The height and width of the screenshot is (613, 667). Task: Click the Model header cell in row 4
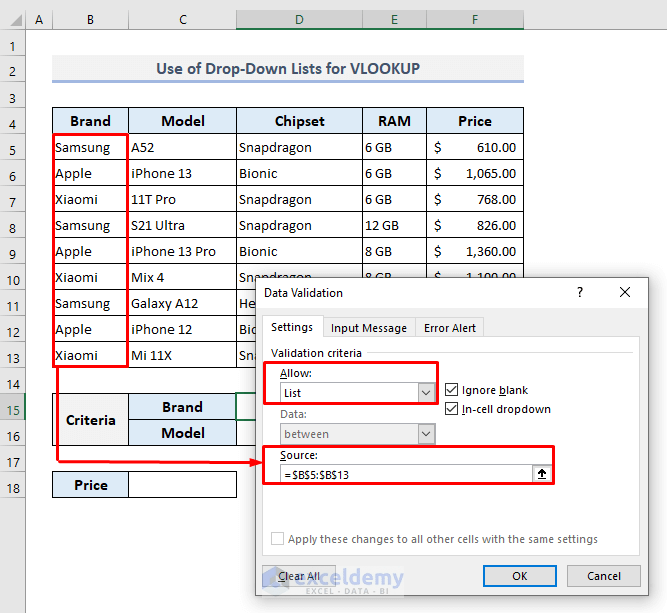182,121
